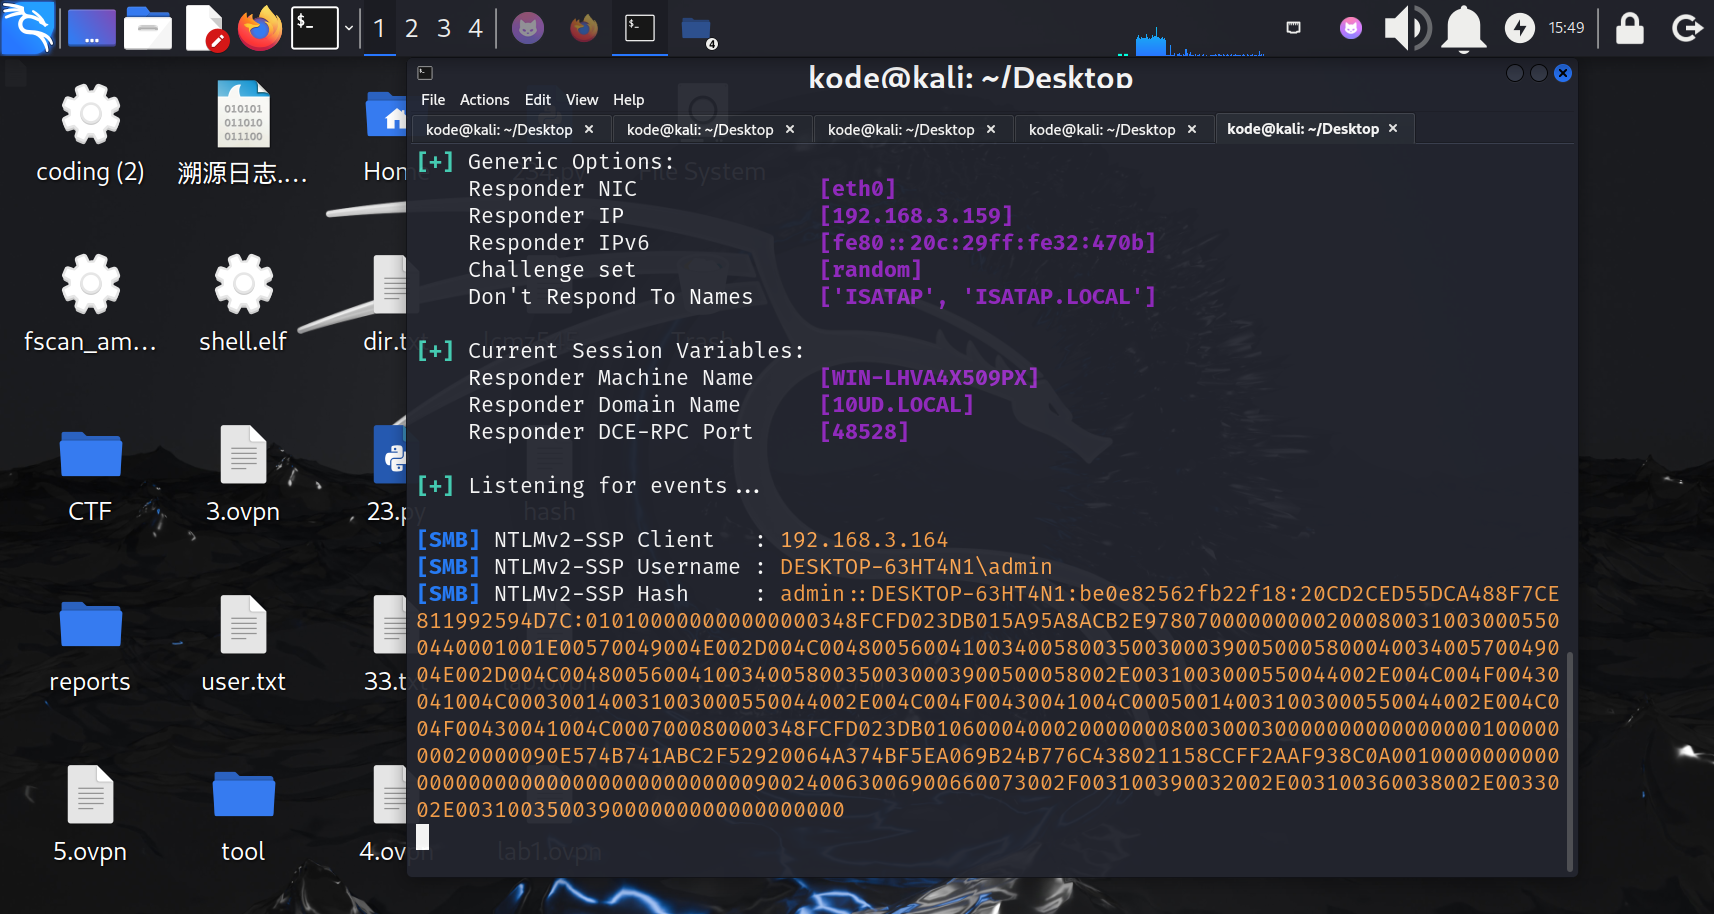Click the DCE-RPC port value 48528
The width and height of the screenshot is (1714, 914).
[864, 432]
